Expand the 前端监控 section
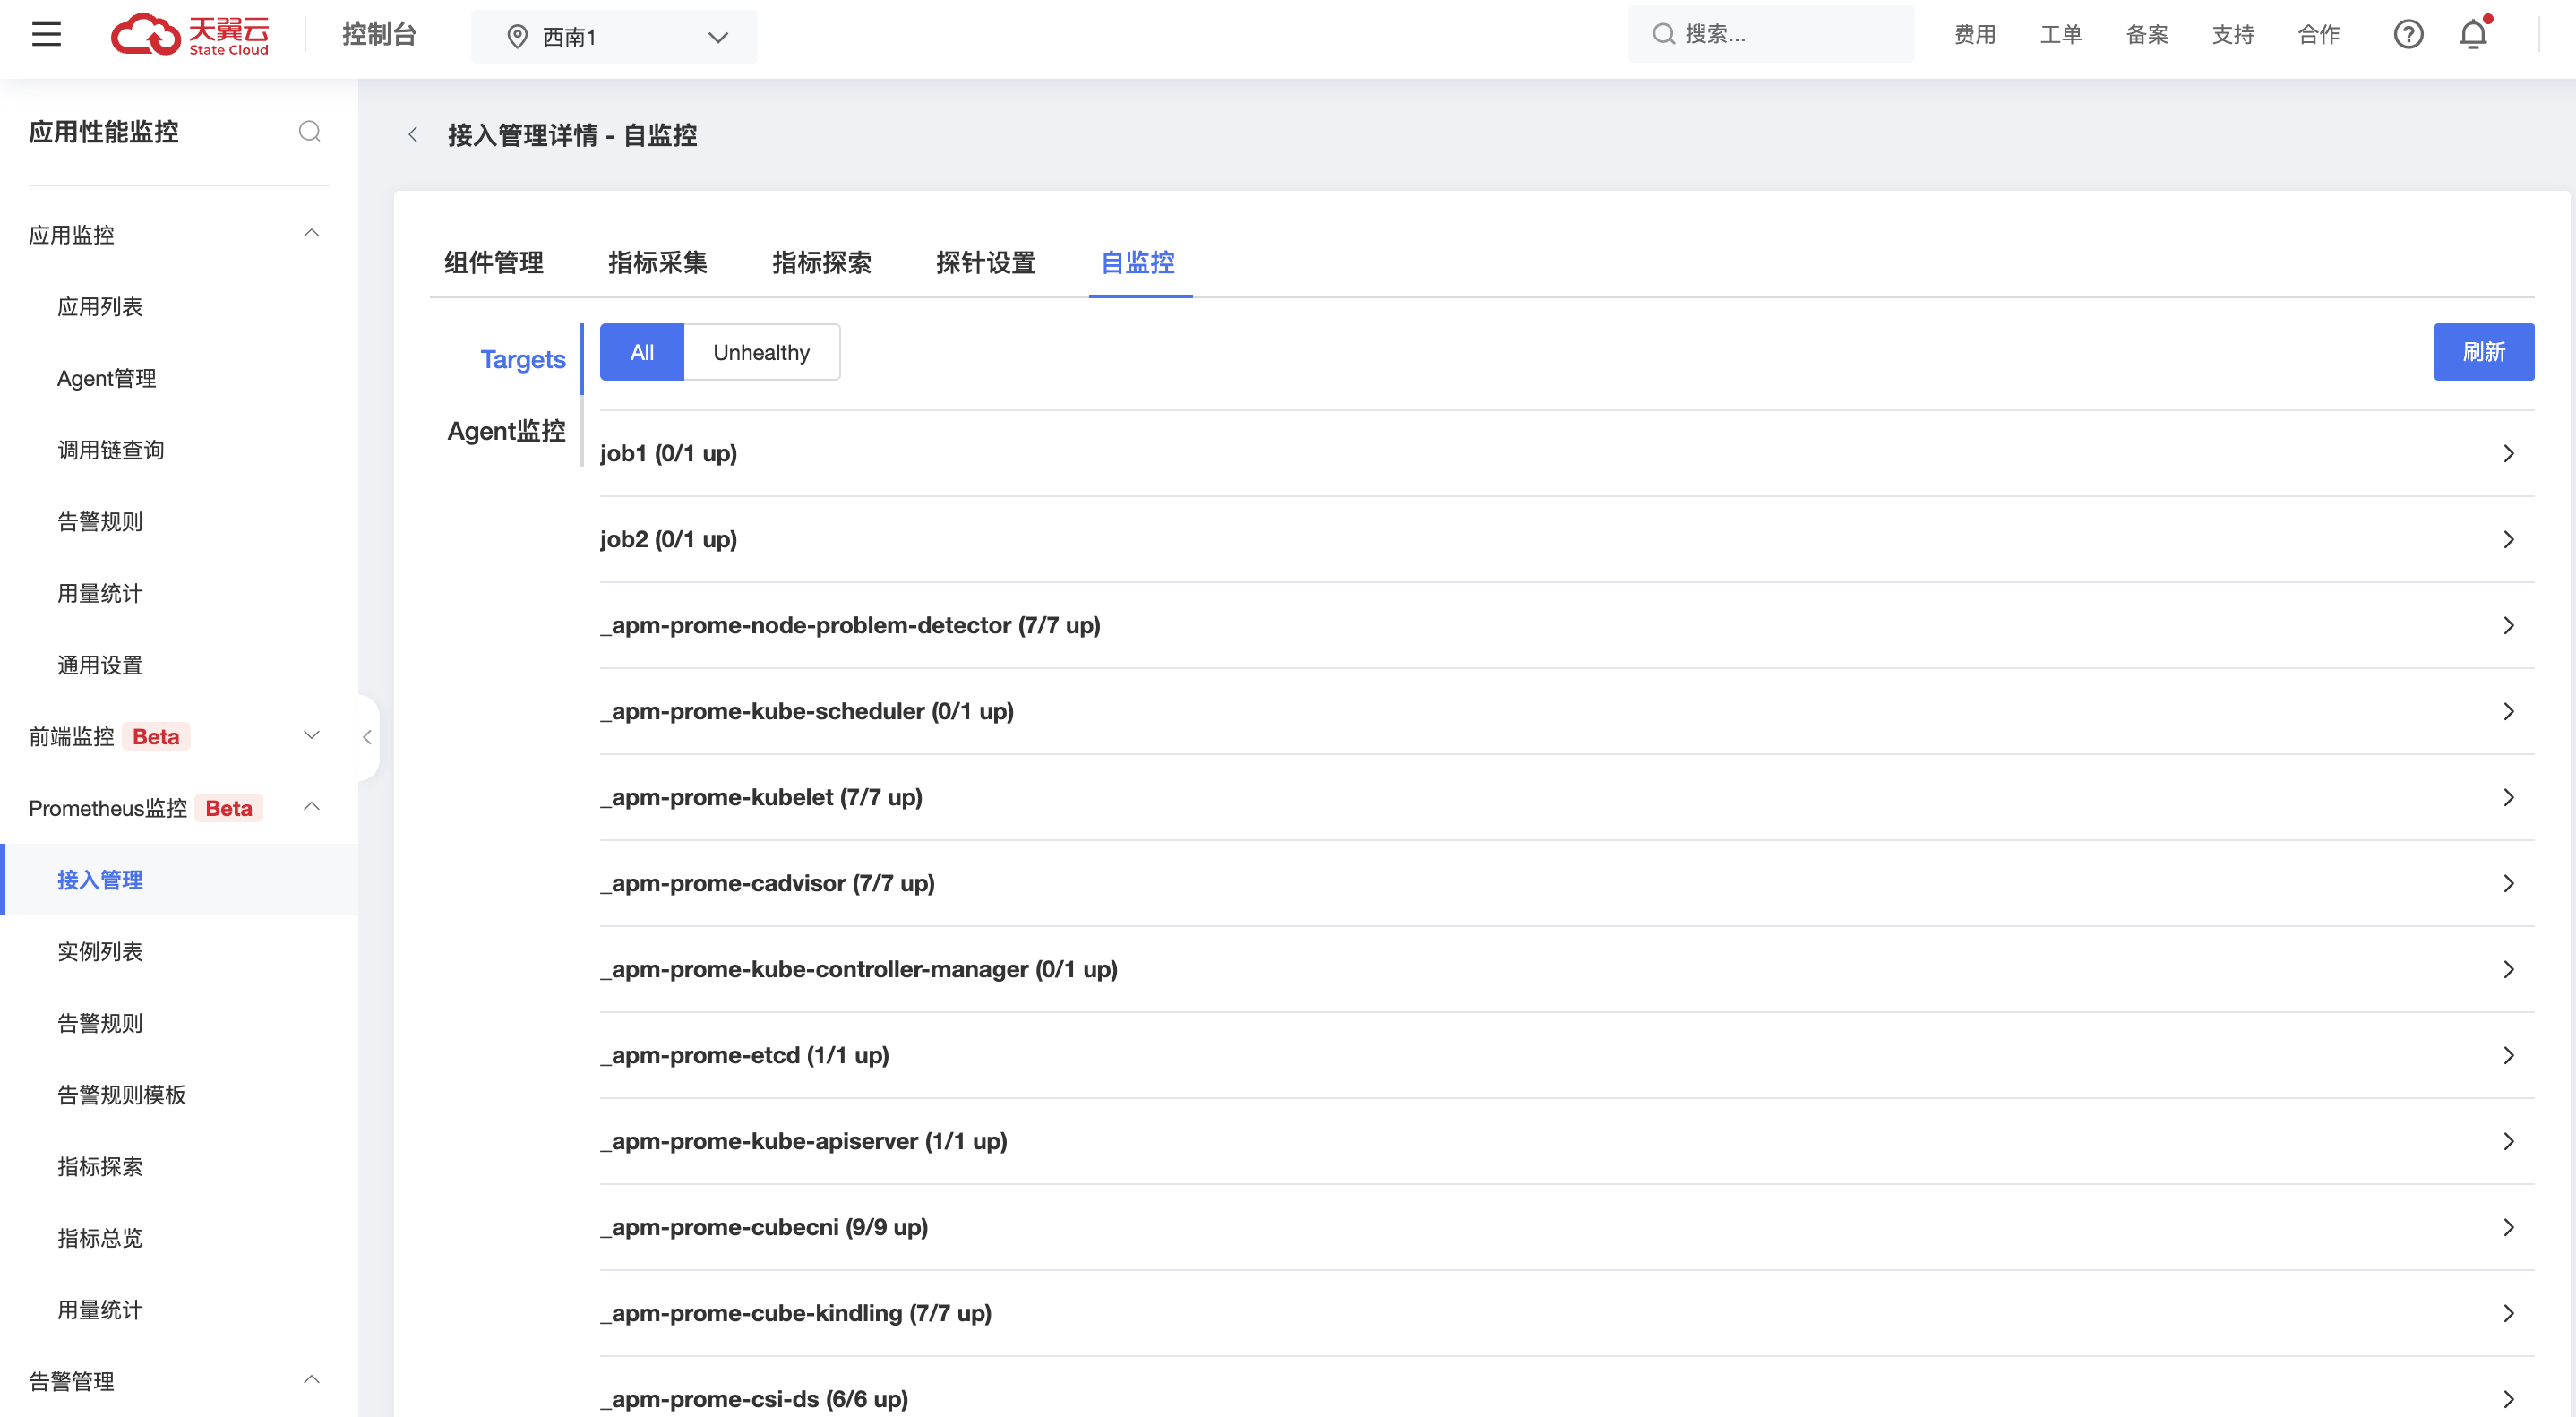The image size is (2576, 1417). (x=312, y=736)
